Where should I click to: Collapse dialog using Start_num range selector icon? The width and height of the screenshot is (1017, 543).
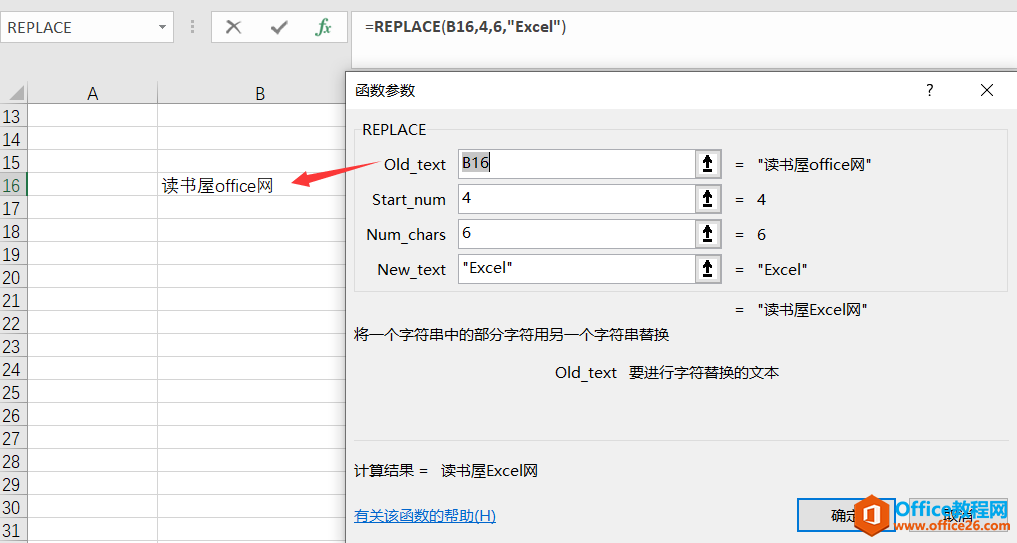[x=708, y=199]
